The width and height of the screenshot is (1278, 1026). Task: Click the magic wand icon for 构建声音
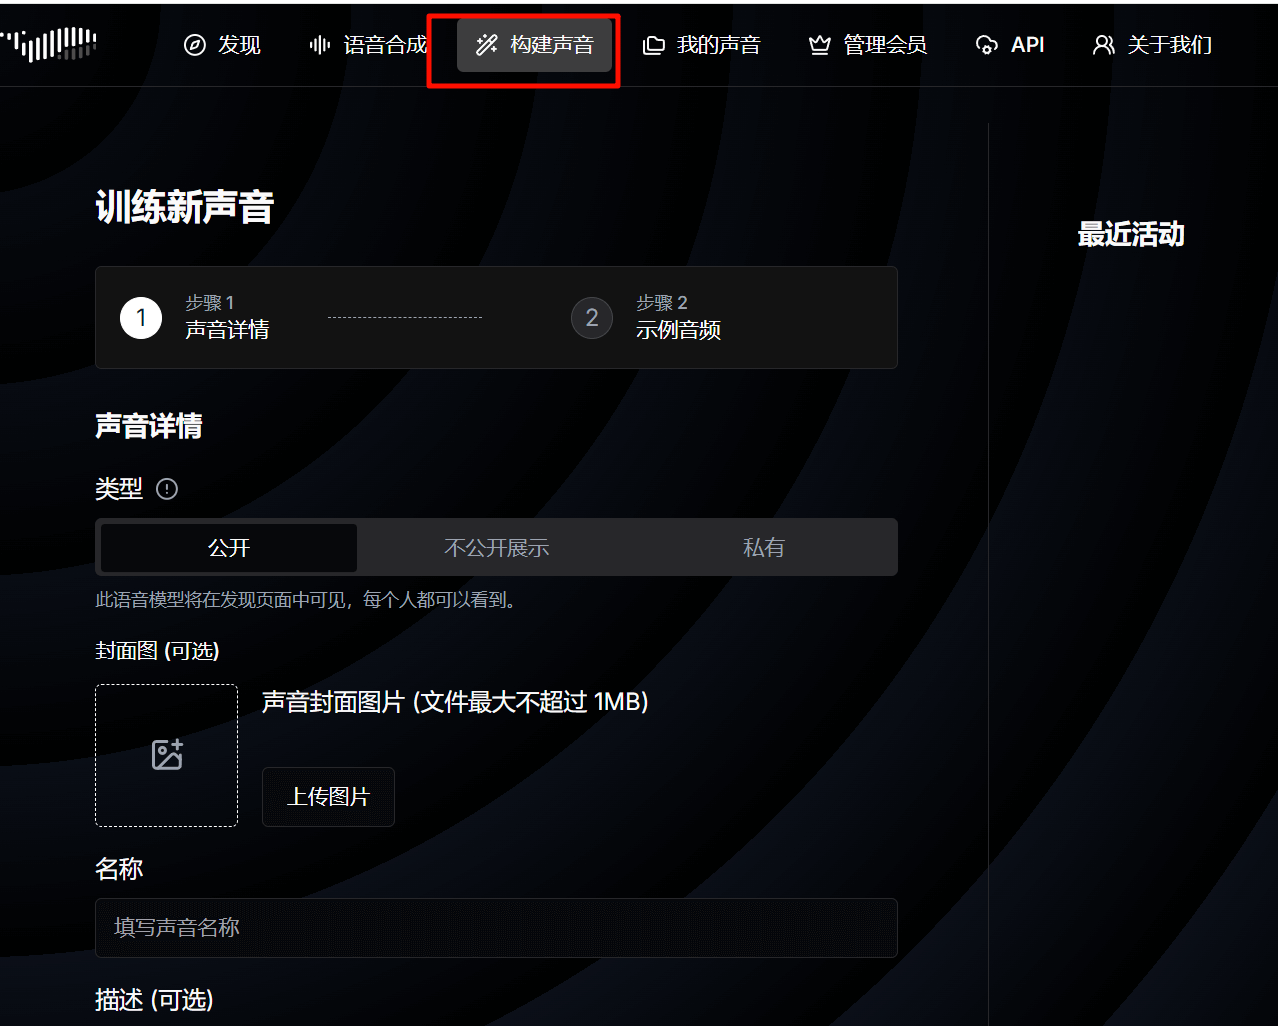[487, 45]
